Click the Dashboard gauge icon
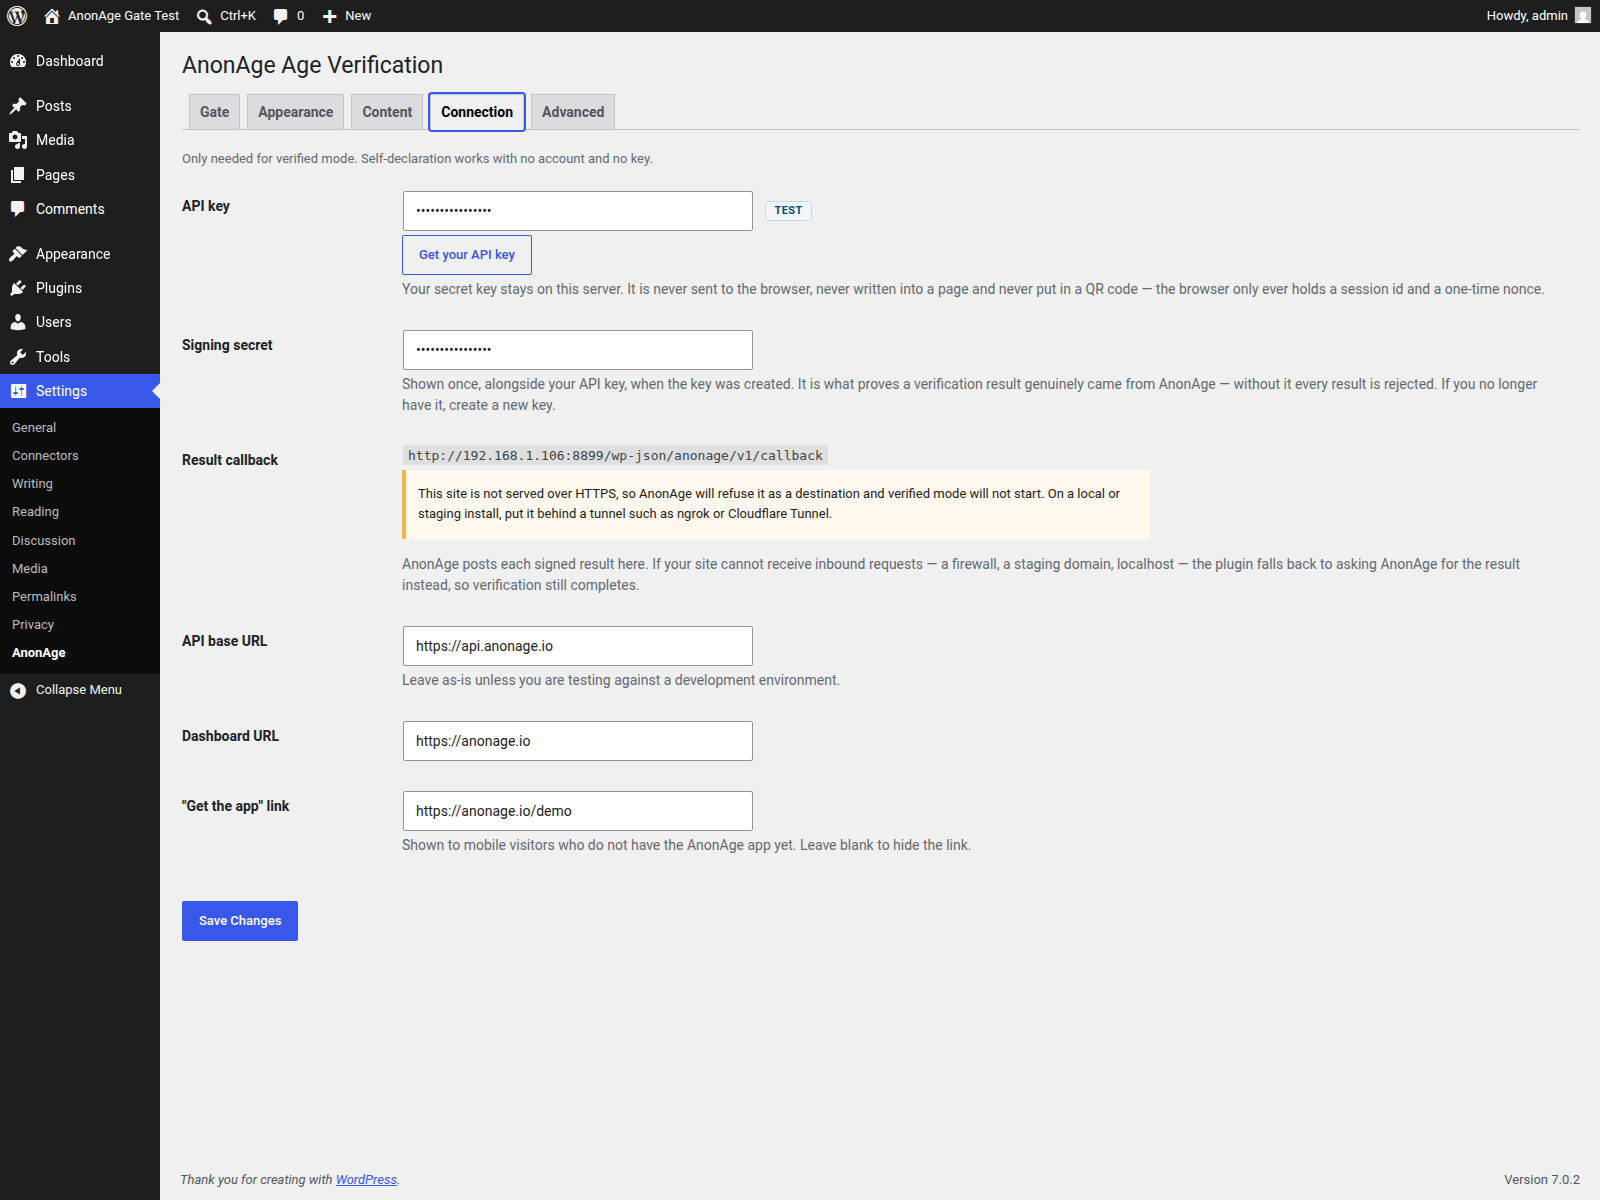 [x=18, y=61]
